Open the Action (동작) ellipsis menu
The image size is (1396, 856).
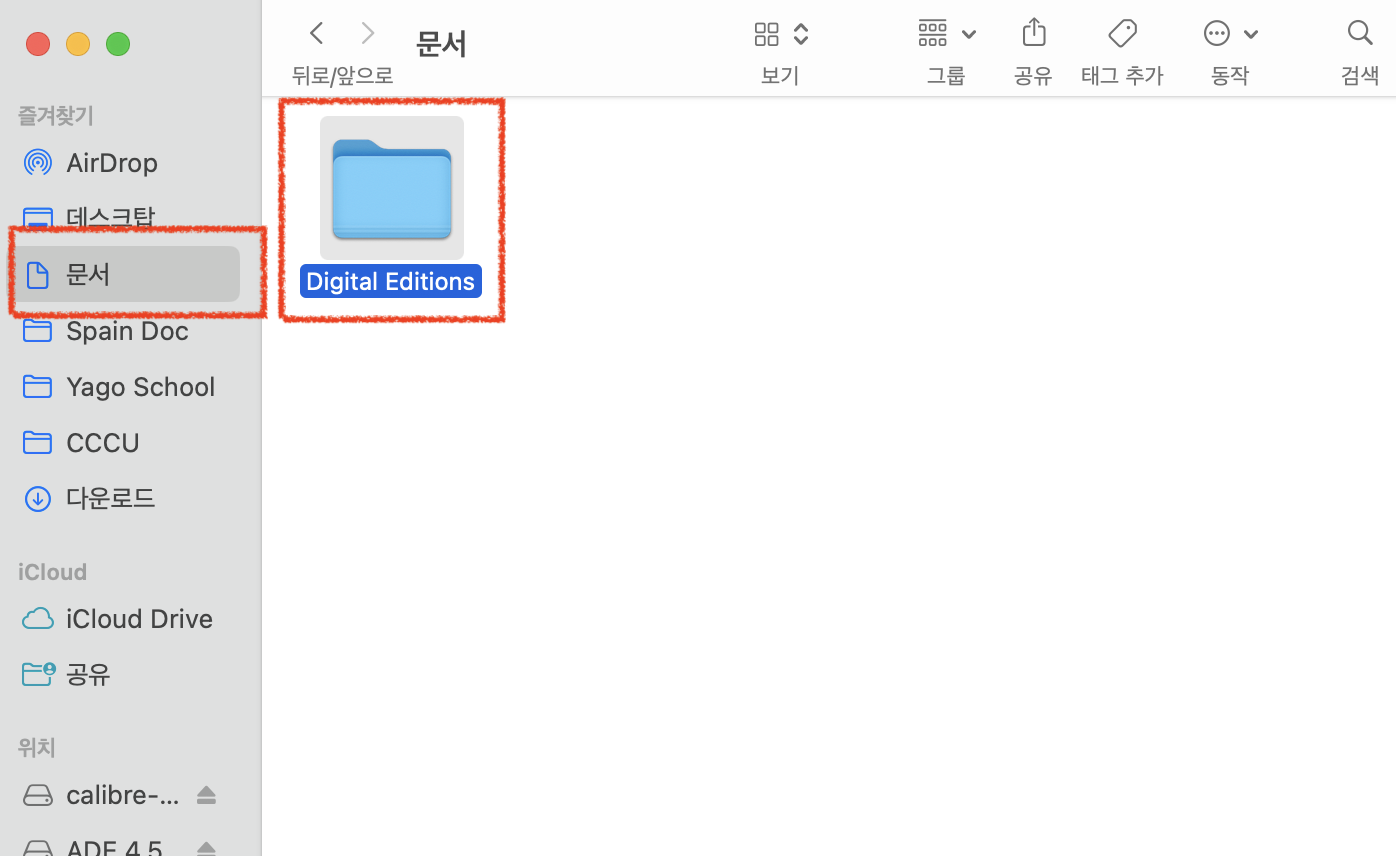1230,34
